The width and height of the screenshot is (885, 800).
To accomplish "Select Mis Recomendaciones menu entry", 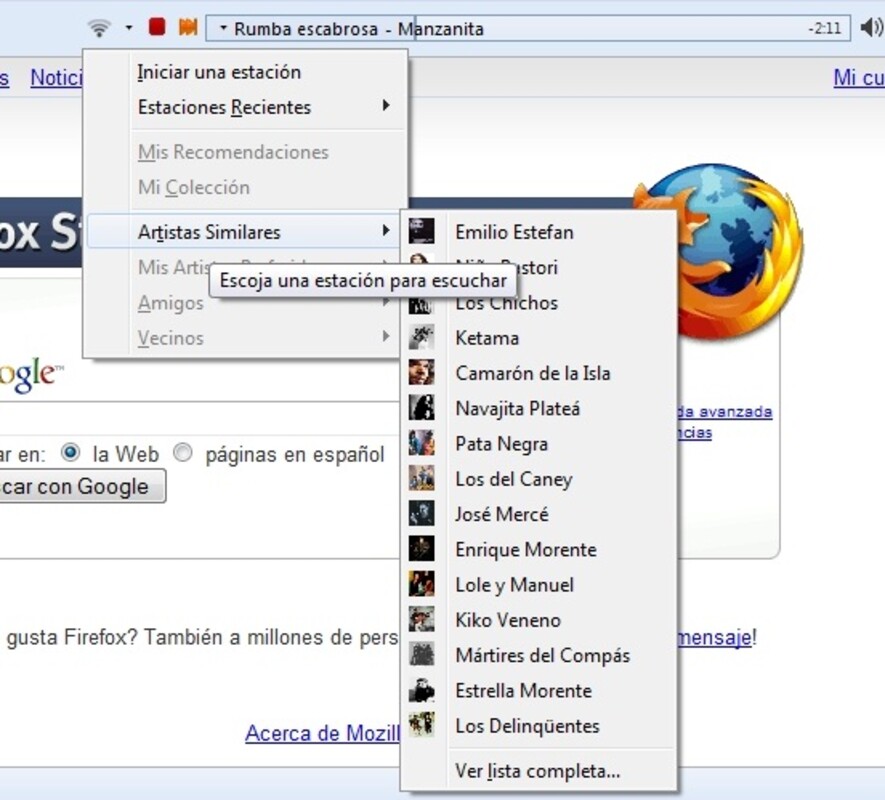I will pyautogui.click(x=247, y=152).
